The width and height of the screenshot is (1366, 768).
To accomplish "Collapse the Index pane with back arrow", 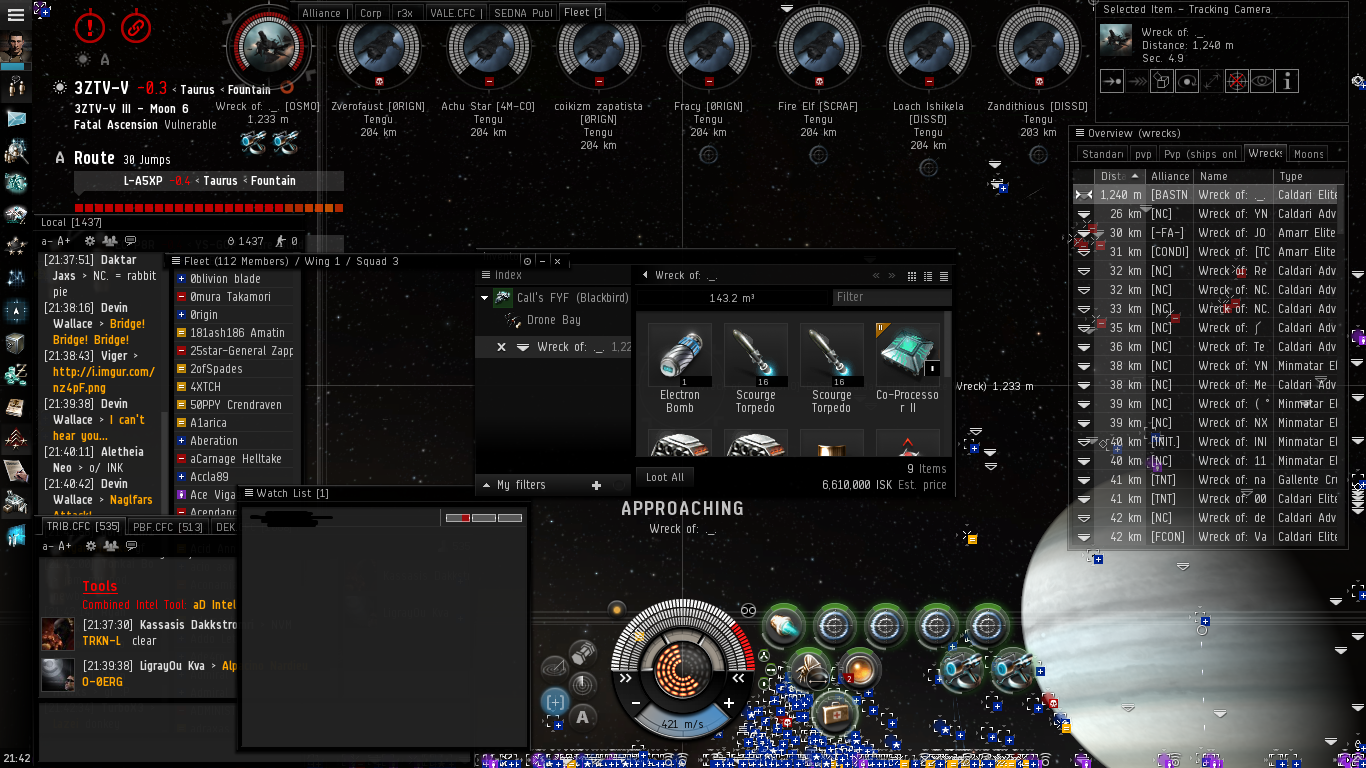I will point(645,275).
